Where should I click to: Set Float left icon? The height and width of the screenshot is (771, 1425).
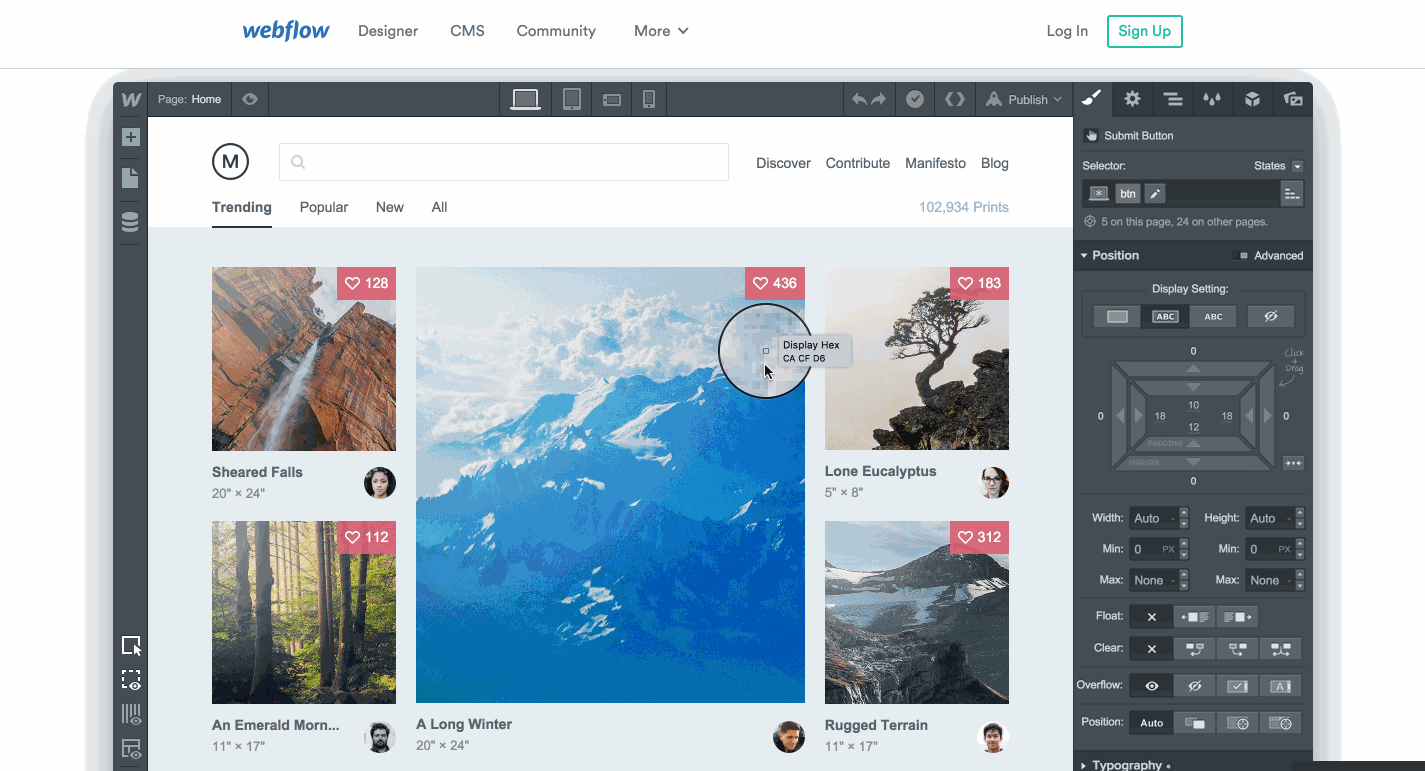pos(1195,617)
